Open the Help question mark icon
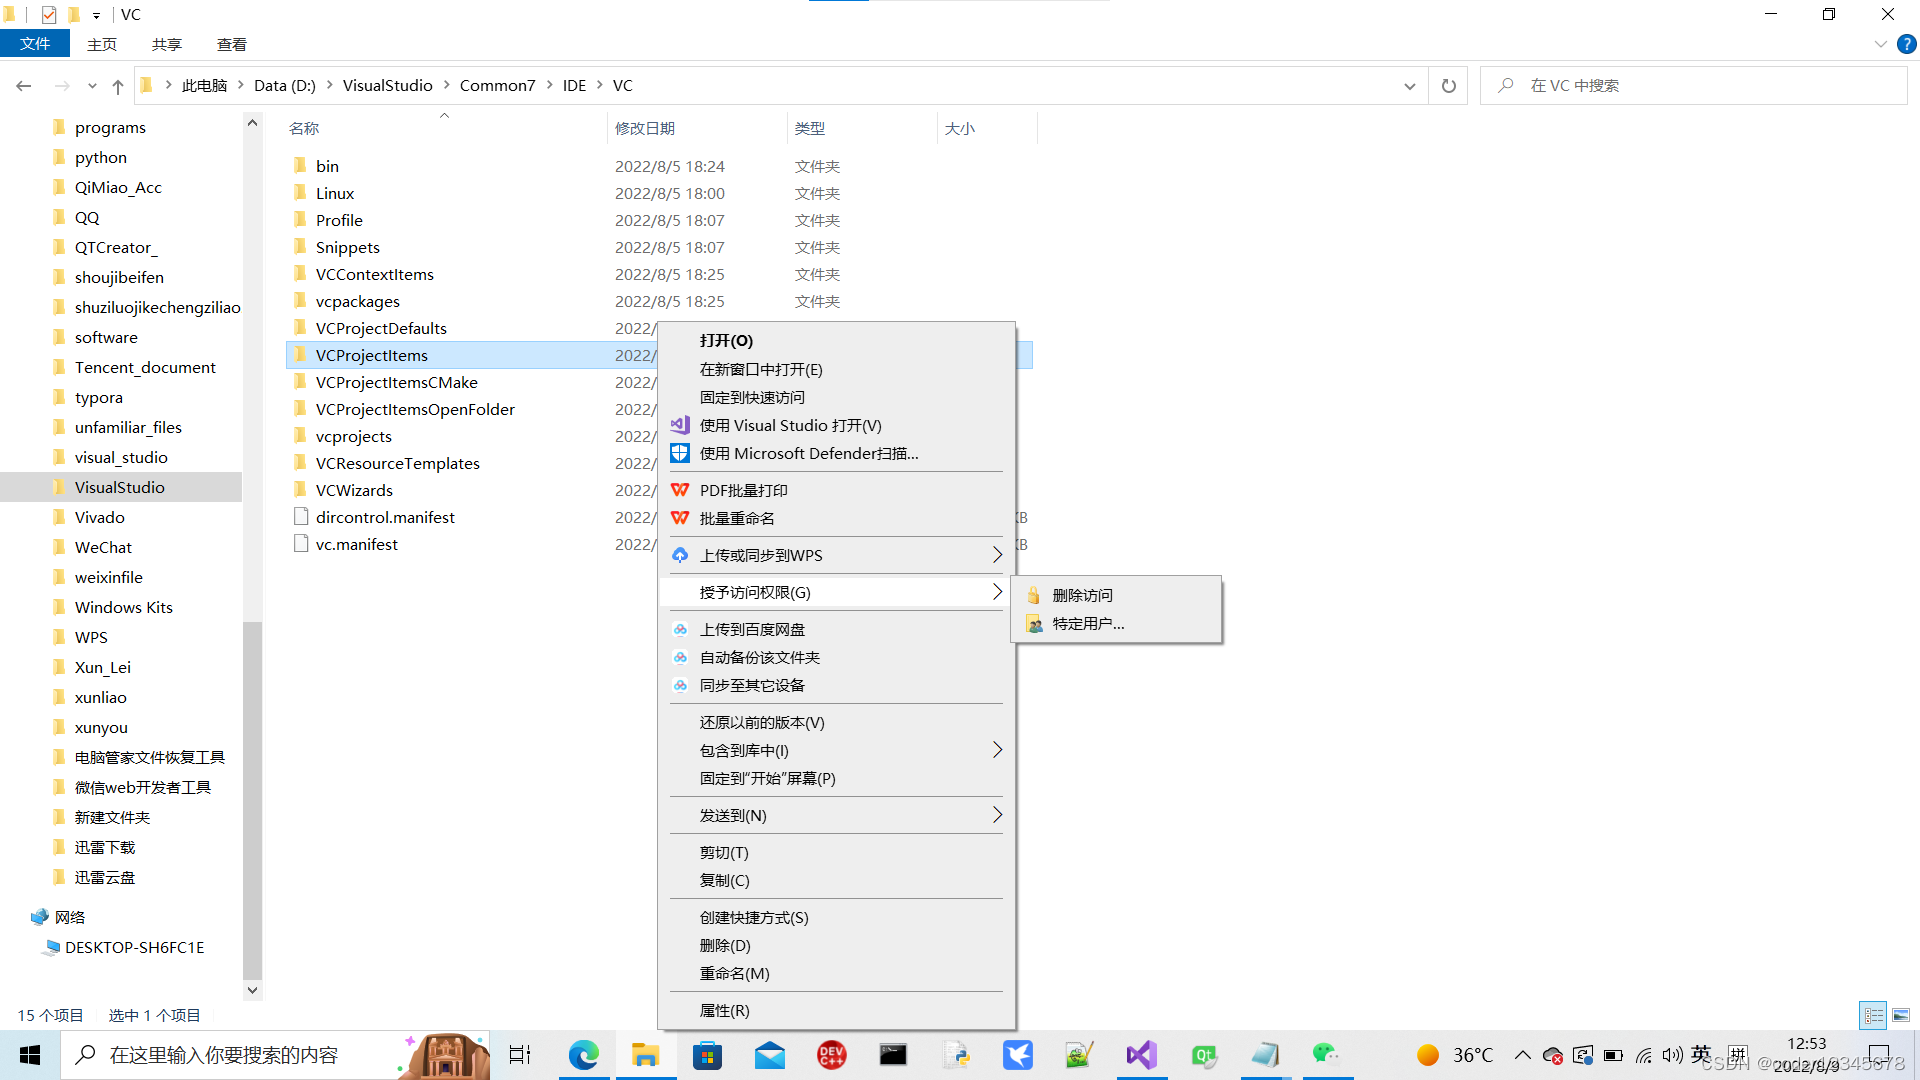 pyautogui.click(x=1906, y=44)
